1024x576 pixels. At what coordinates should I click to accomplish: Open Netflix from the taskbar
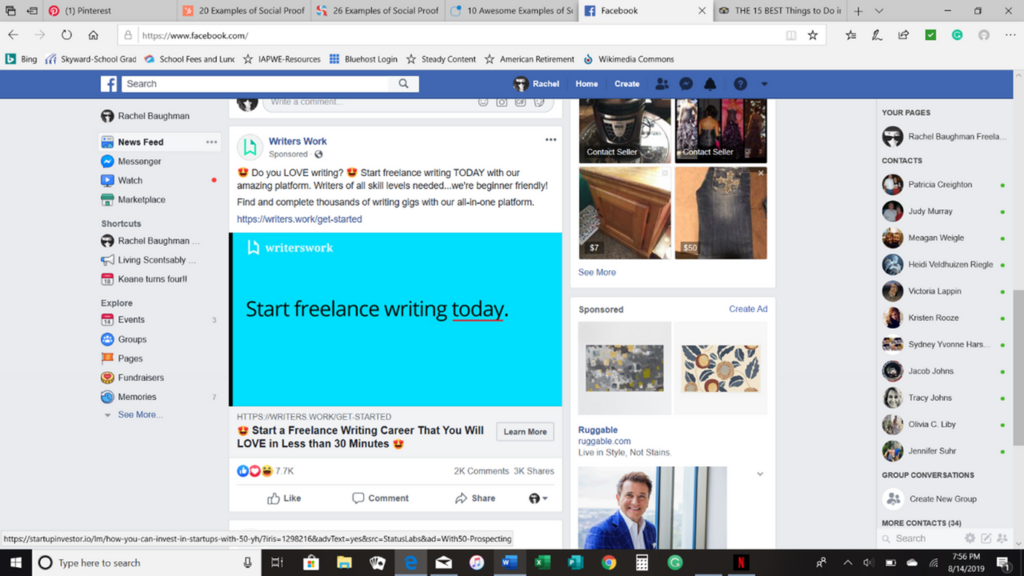tap(741, 562)
